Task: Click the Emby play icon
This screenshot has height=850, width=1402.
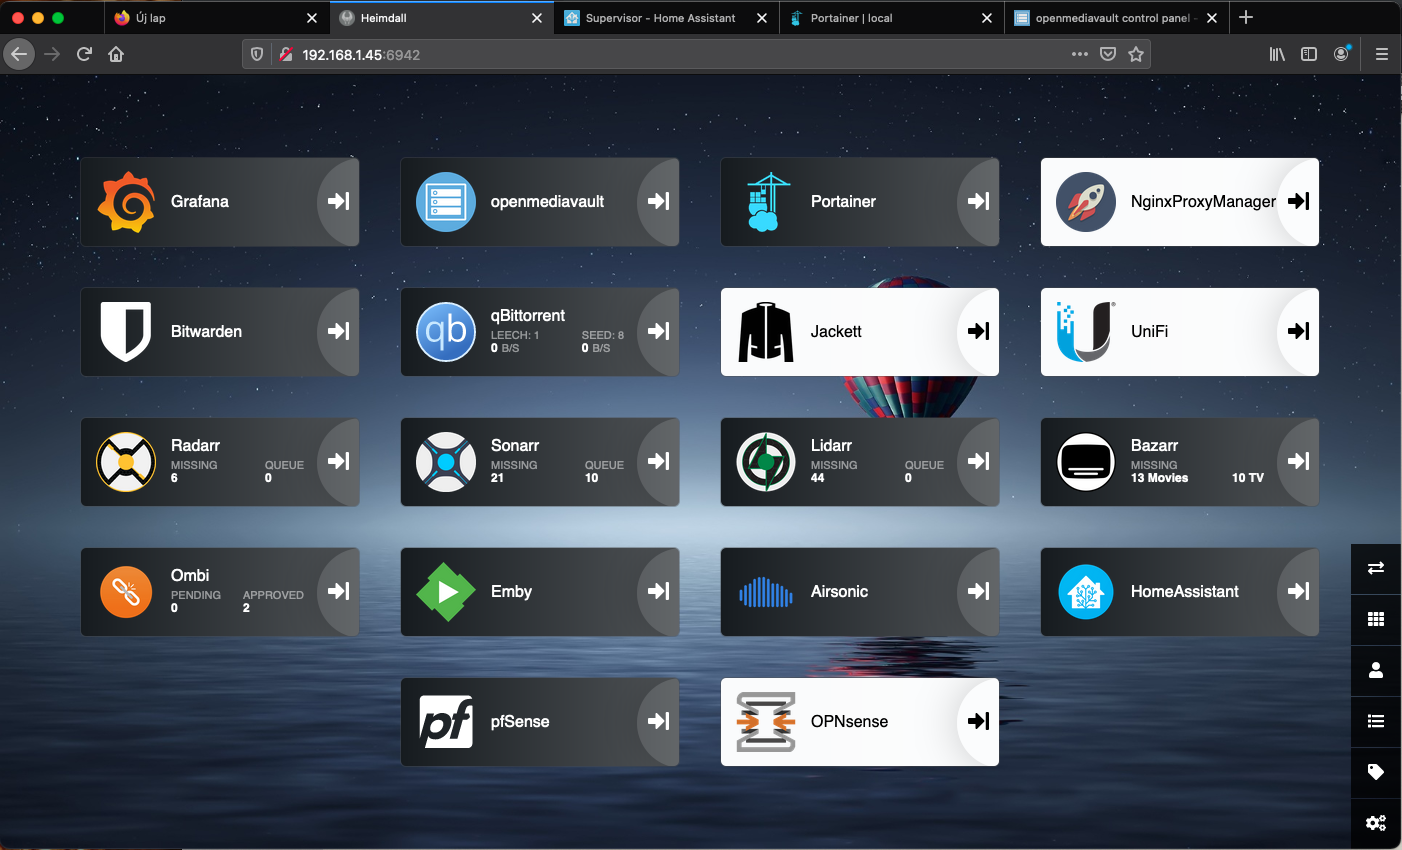Action: pyautogui.click(x=446, y=592)
